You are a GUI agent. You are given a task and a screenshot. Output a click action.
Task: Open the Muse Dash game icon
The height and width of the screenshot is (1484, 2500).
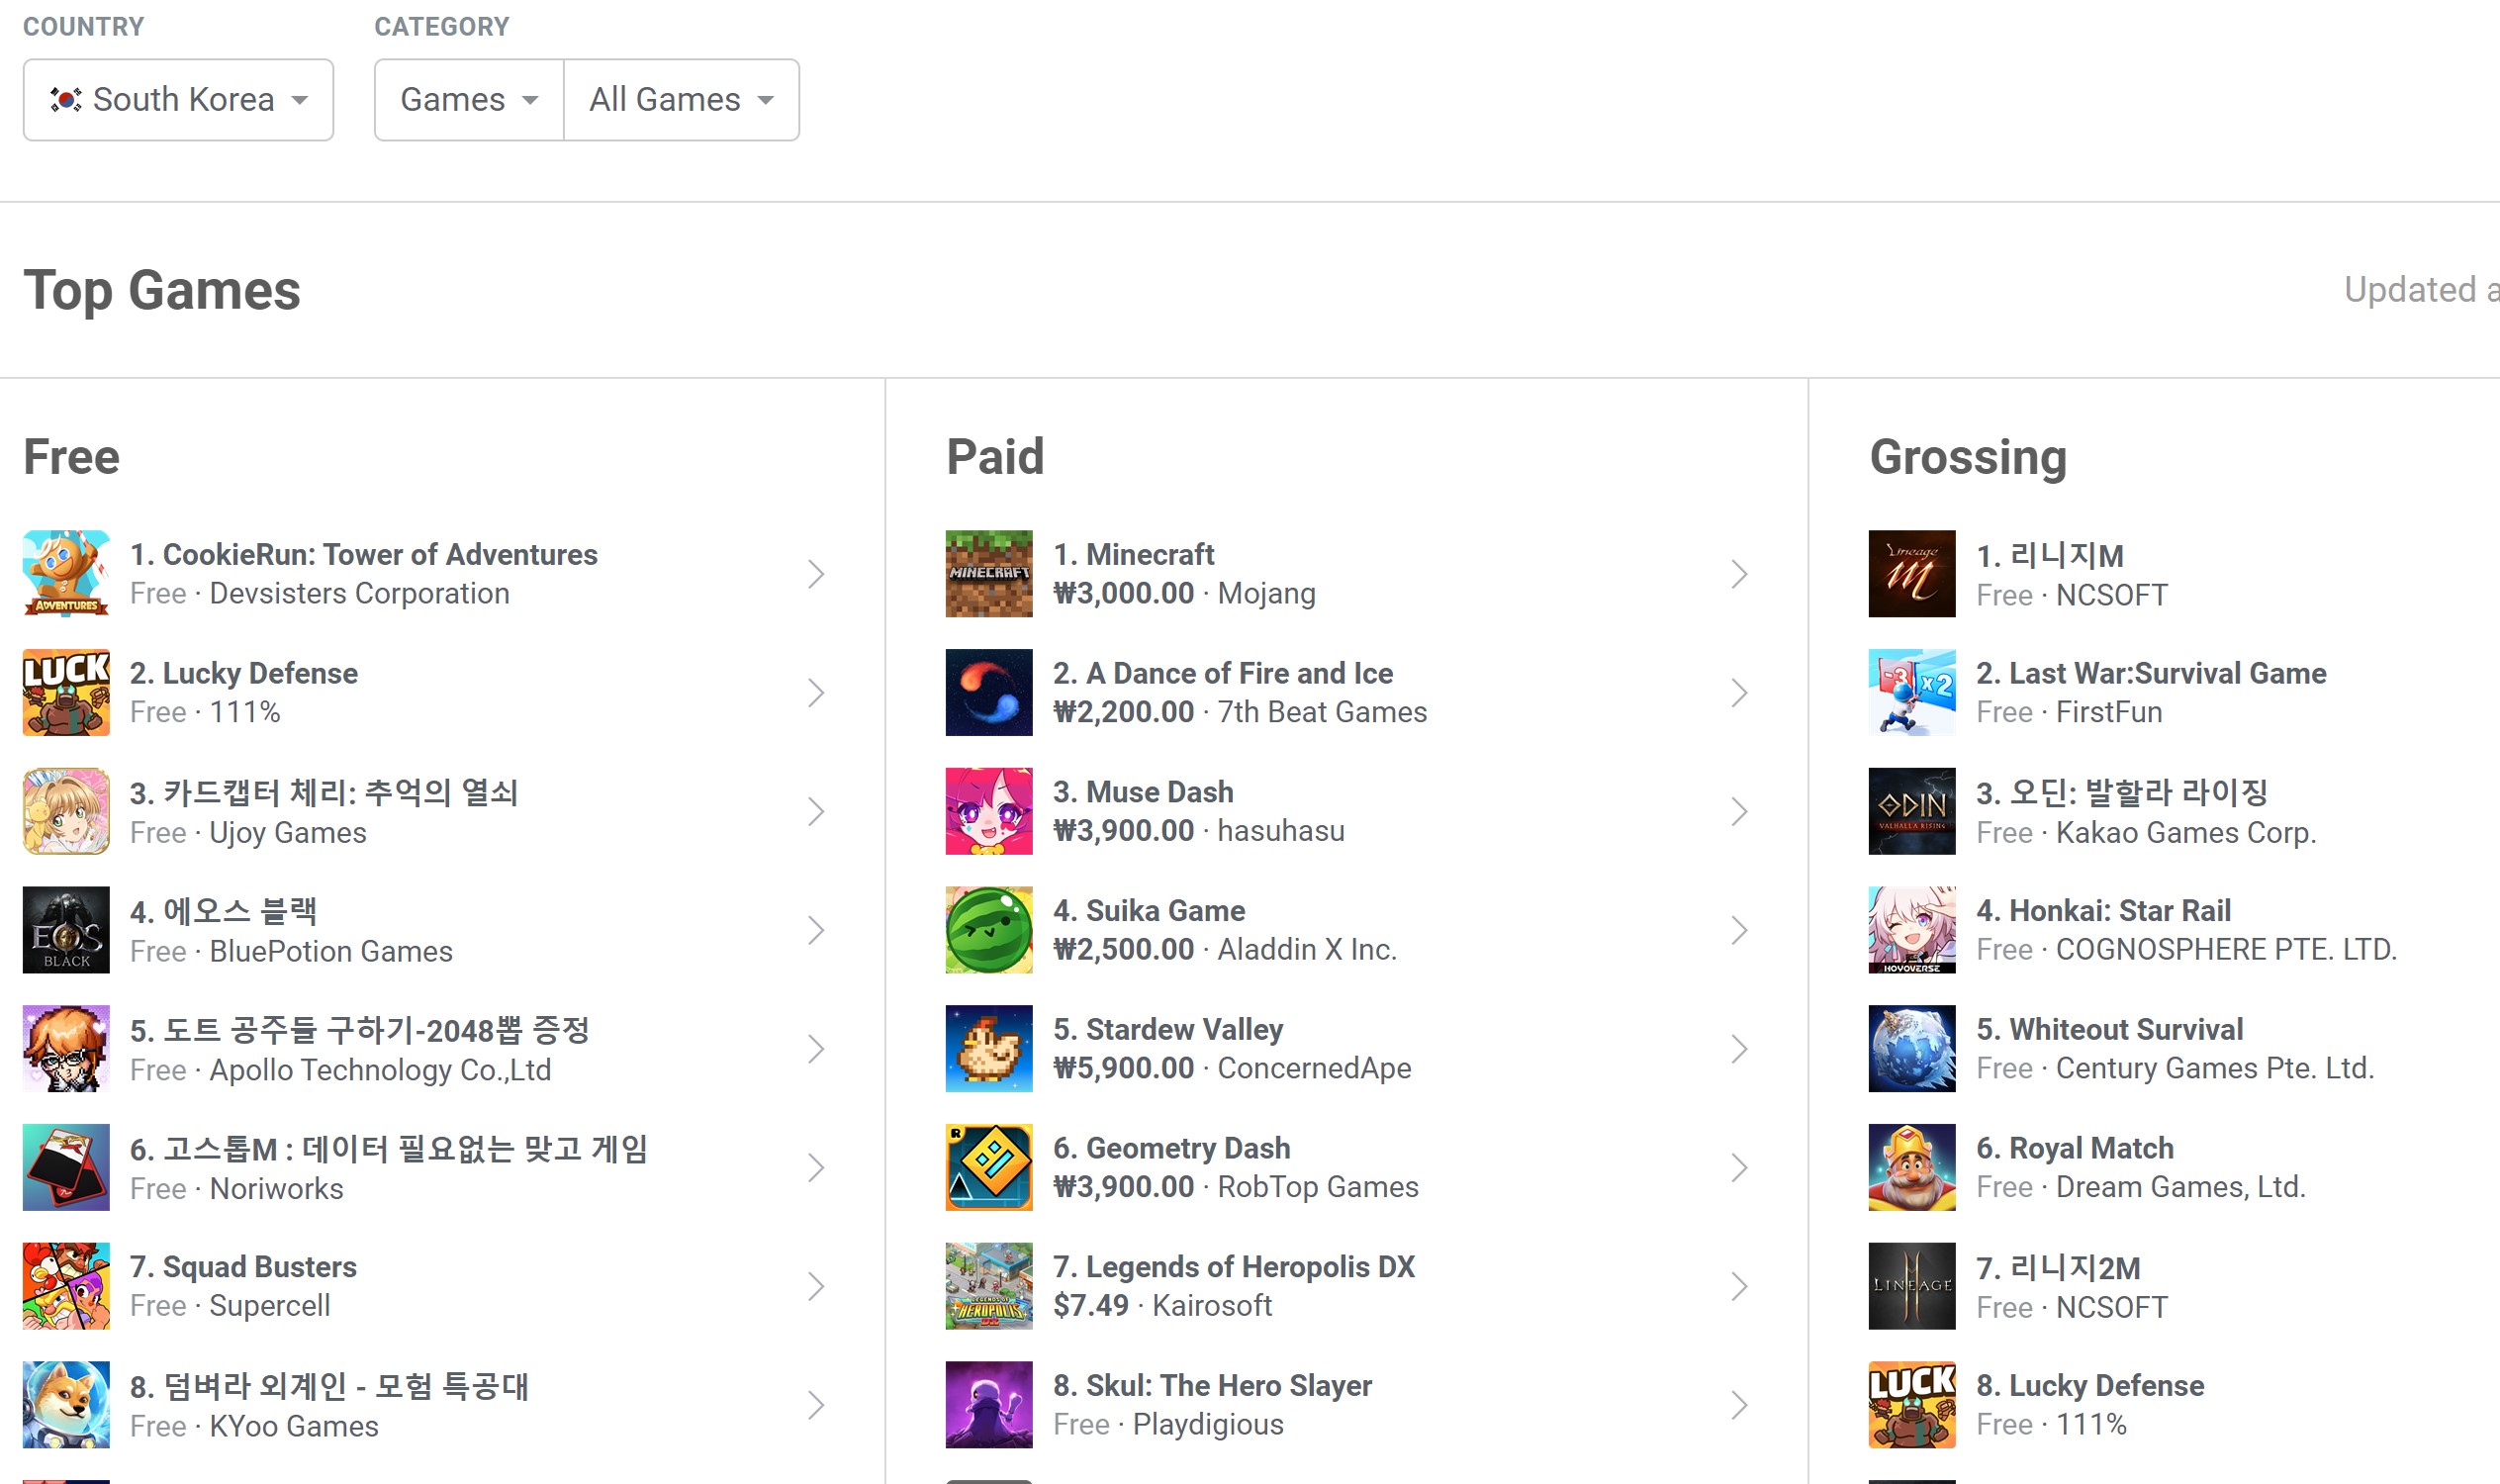click(x=988, y=811)
